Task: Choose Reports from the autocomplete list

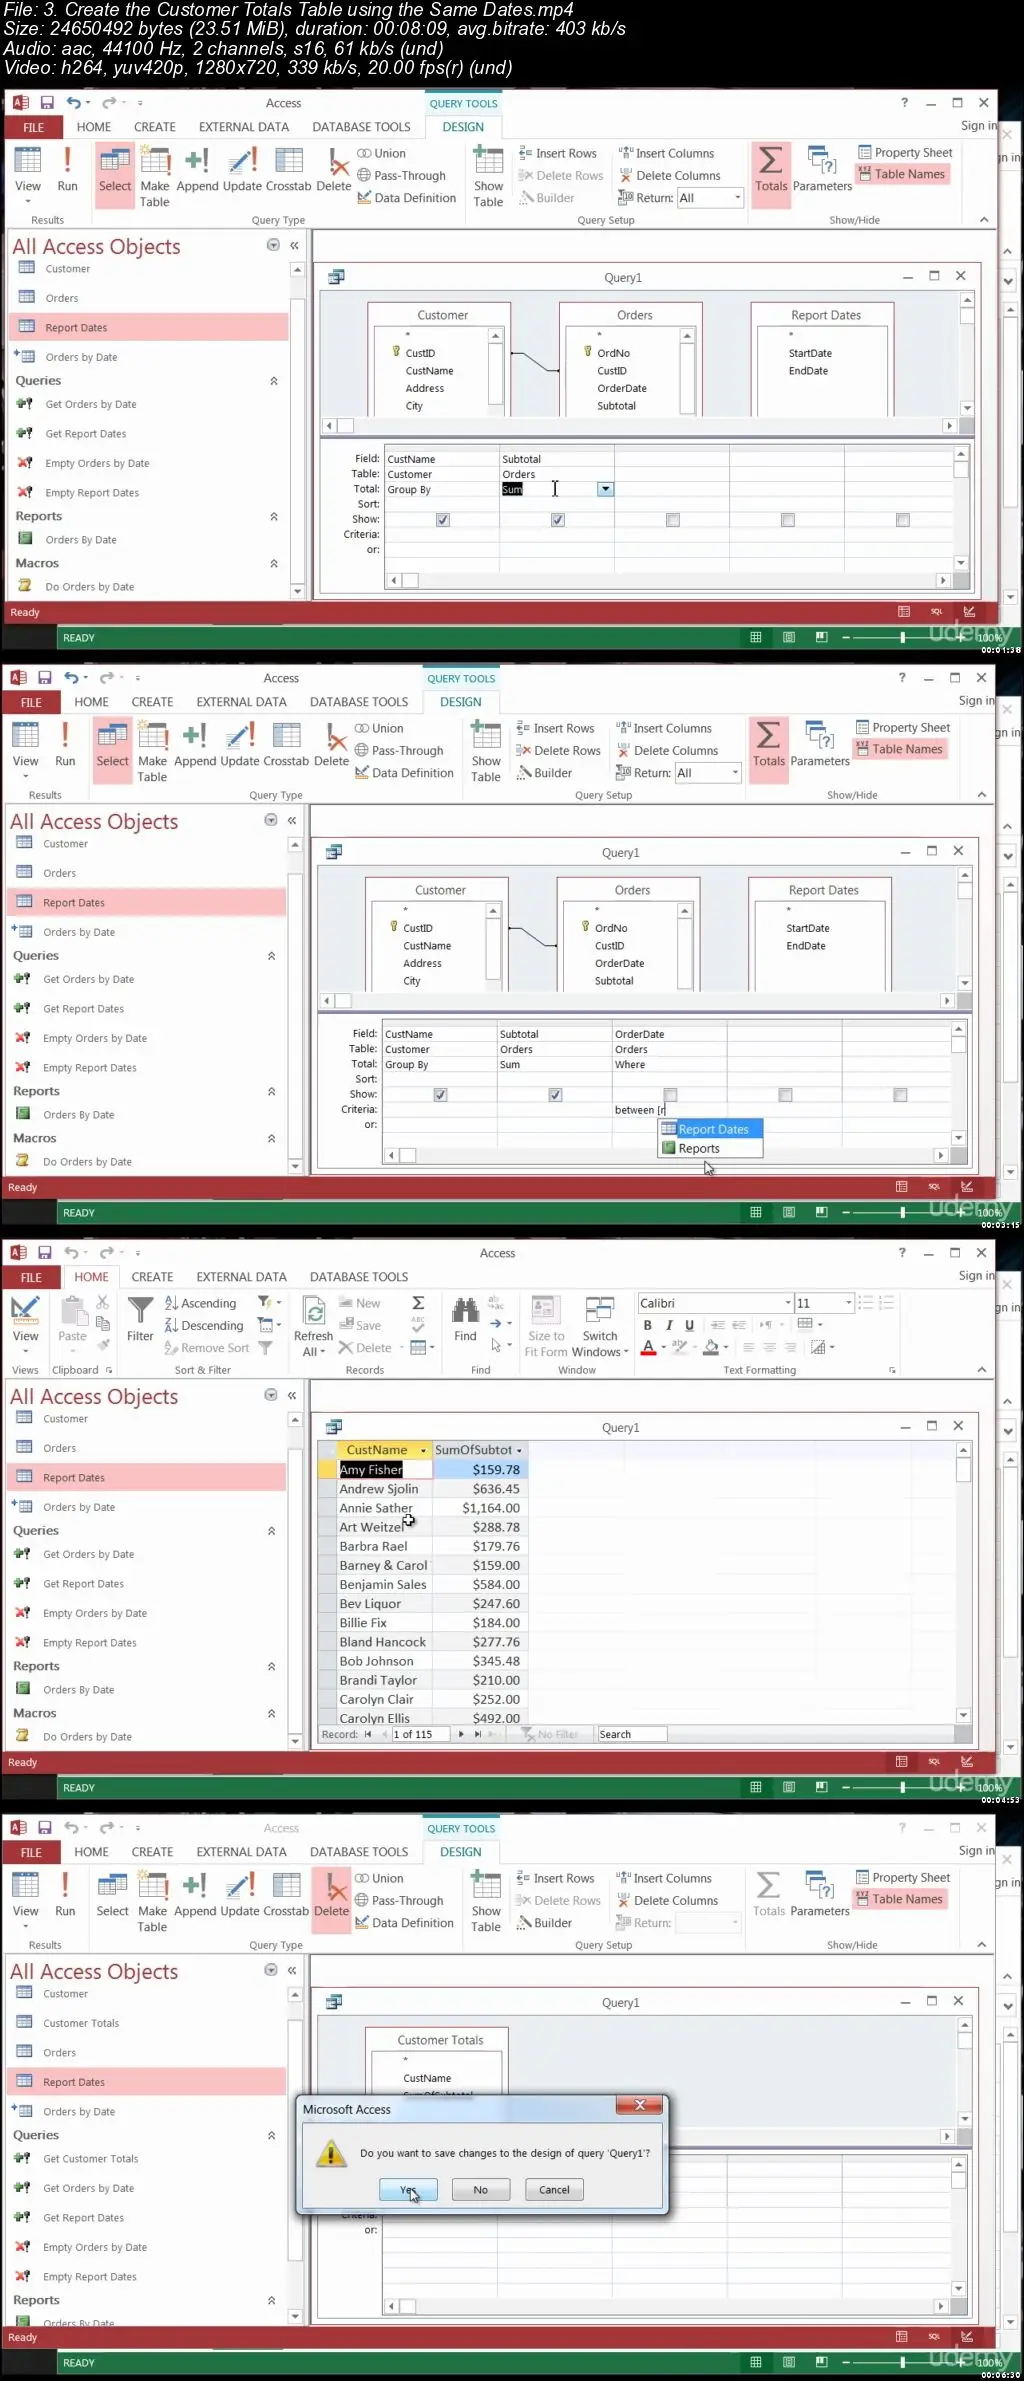Action: click(711, 1148)
